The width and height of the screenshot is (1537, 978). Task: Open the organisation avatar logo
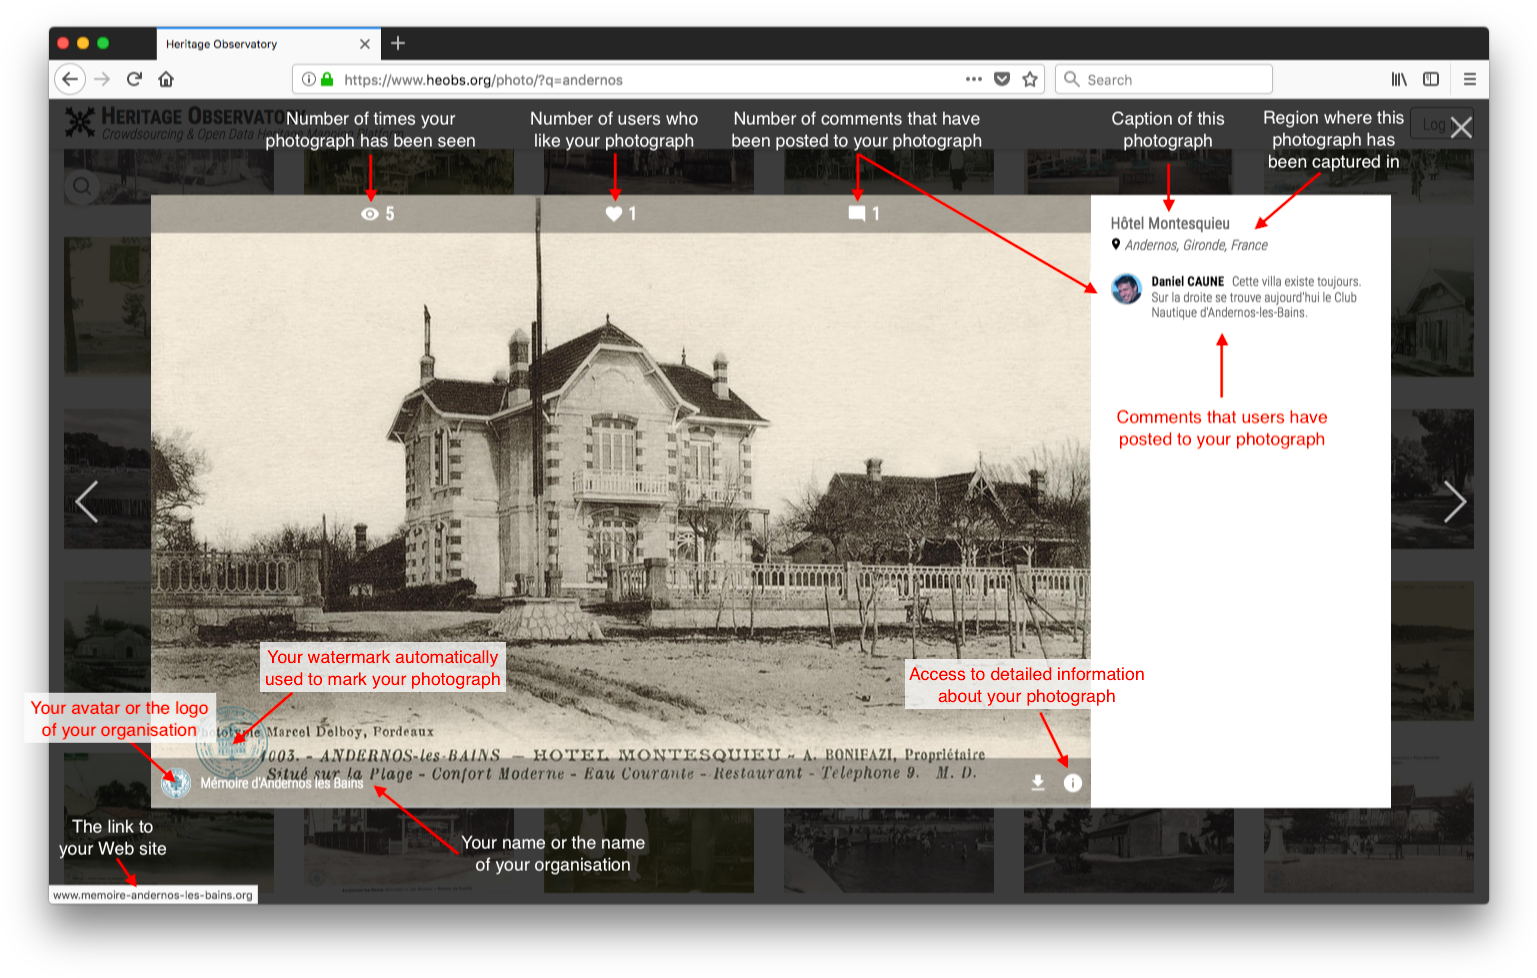(176, 783)
